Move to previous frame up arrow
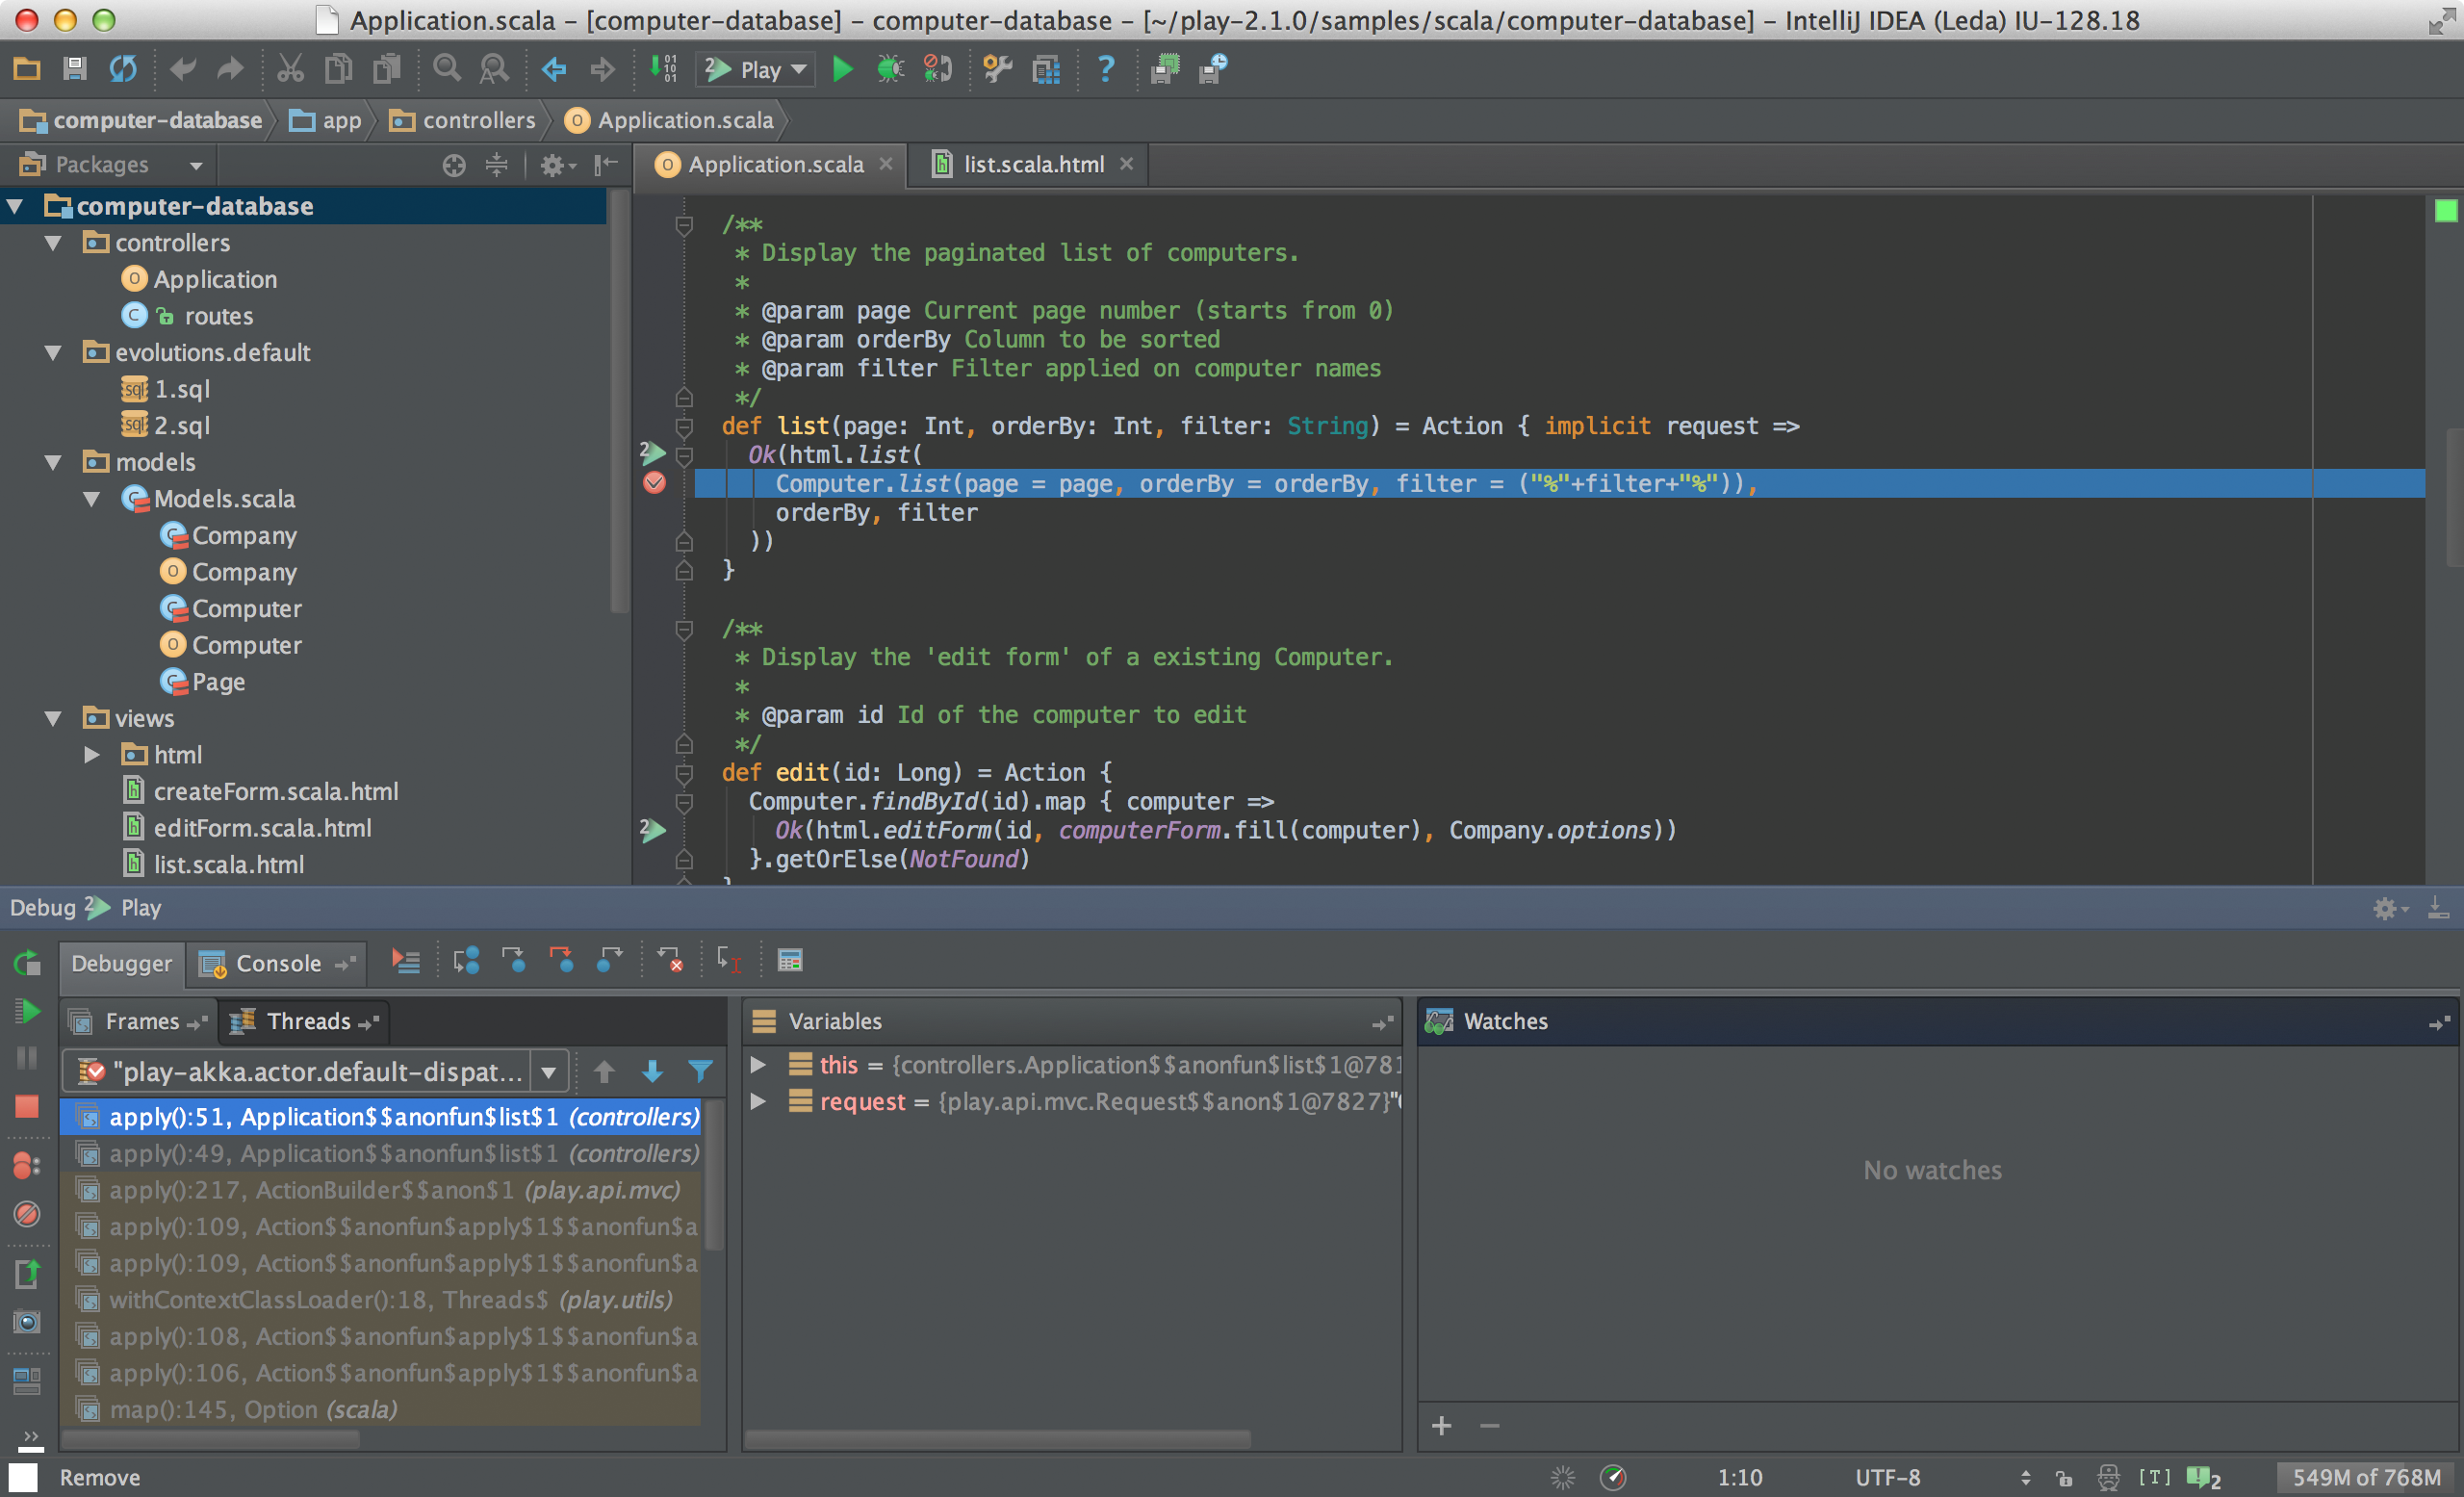The width and height of the screenshot is (2464, 1497). [604, 1071]
